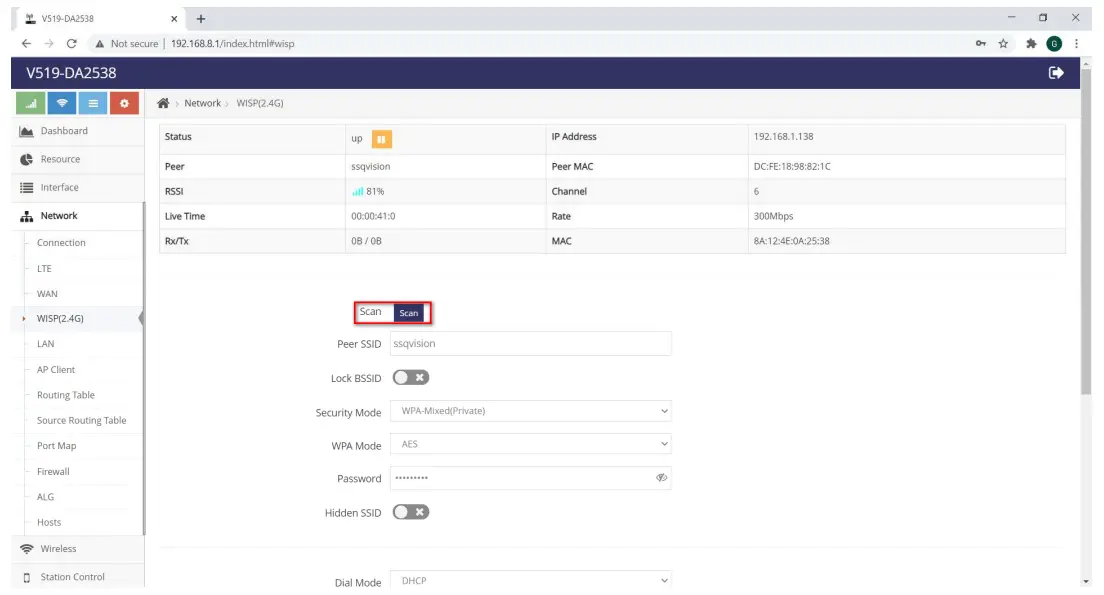1104x595 pixels.
Task: Select Firewall under Network
Action: click(53, 472)
